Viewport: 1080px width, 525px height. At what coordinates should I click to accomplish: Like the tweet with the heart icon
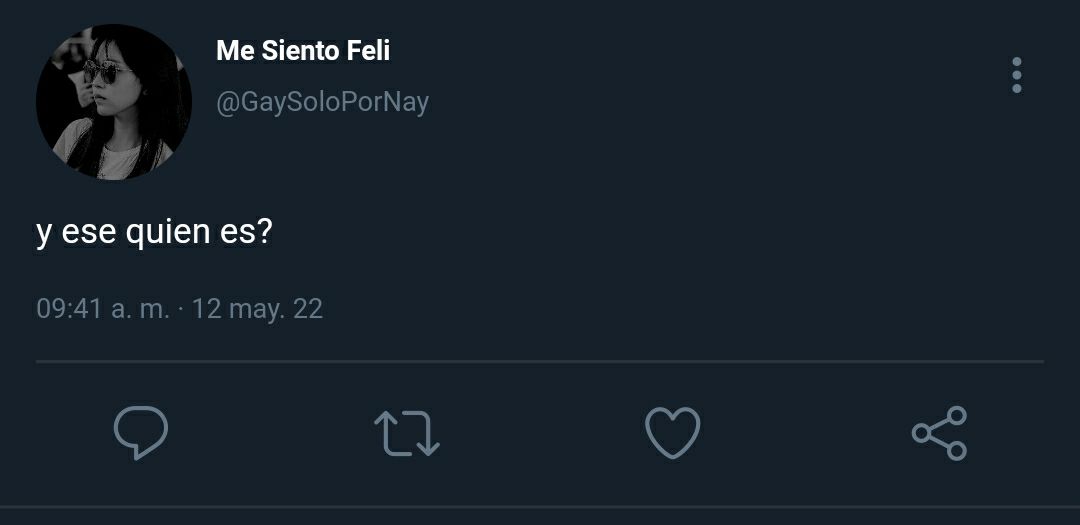coord(672,433)
